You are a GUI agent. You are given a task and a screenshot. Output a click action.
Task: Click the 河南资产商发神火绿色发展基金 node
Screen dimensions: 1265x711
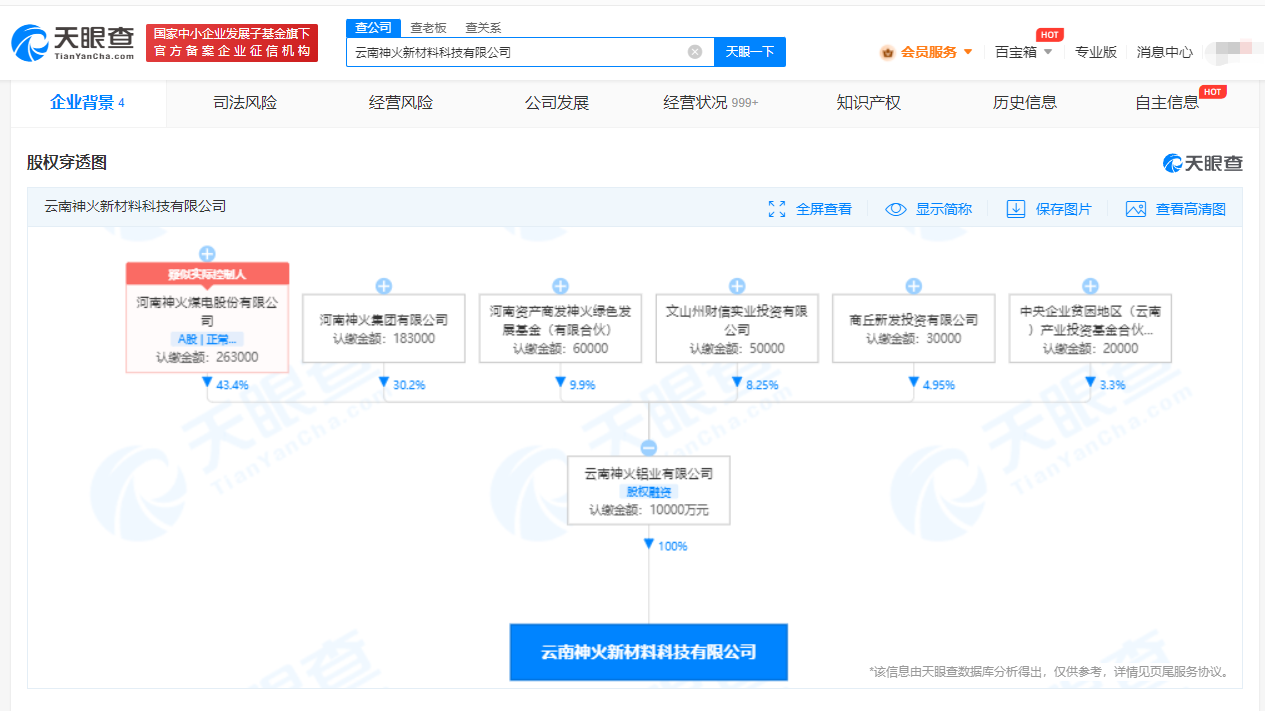tap(560, 328)
